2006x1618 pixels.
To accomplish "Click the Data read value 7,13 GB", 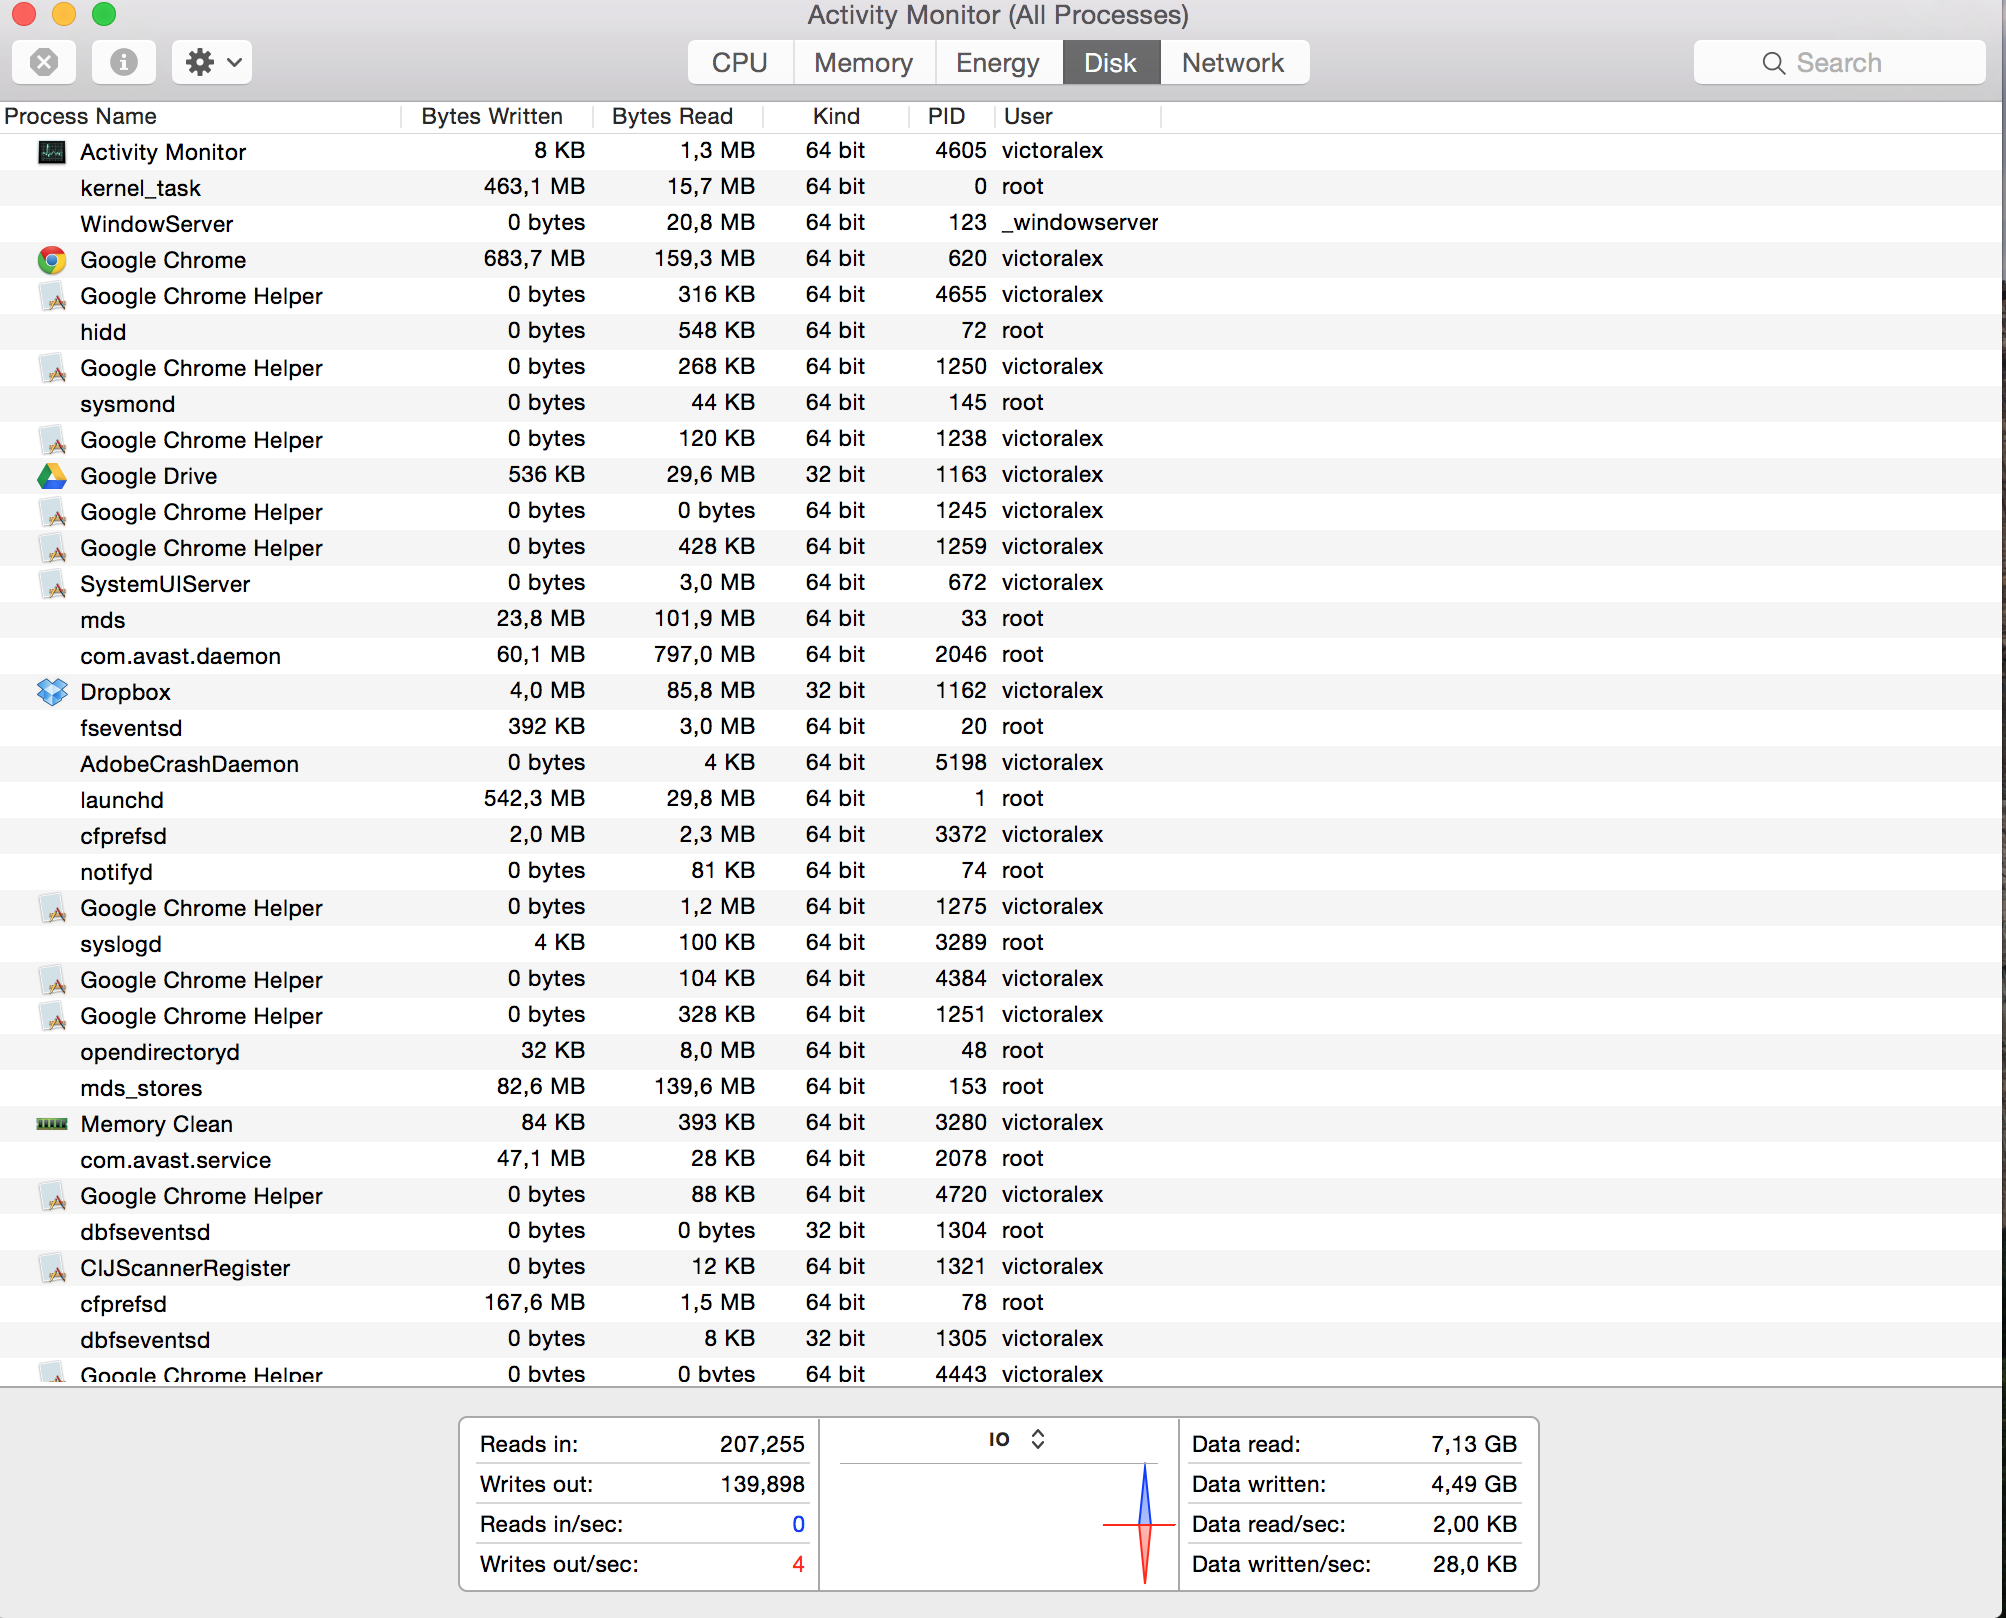I will [x=1474, y=1444].
